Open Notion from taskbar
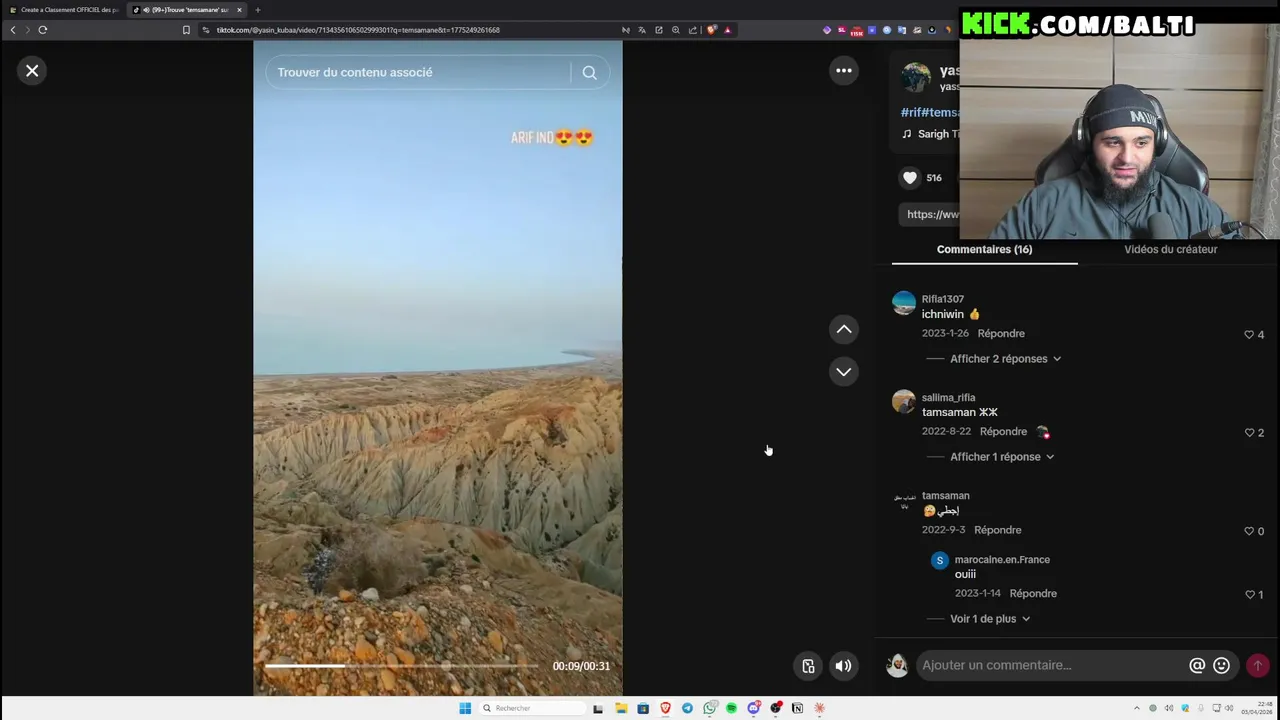This screenshot has height=720, width=1280. pyautogui.click(x=797, y=708)
